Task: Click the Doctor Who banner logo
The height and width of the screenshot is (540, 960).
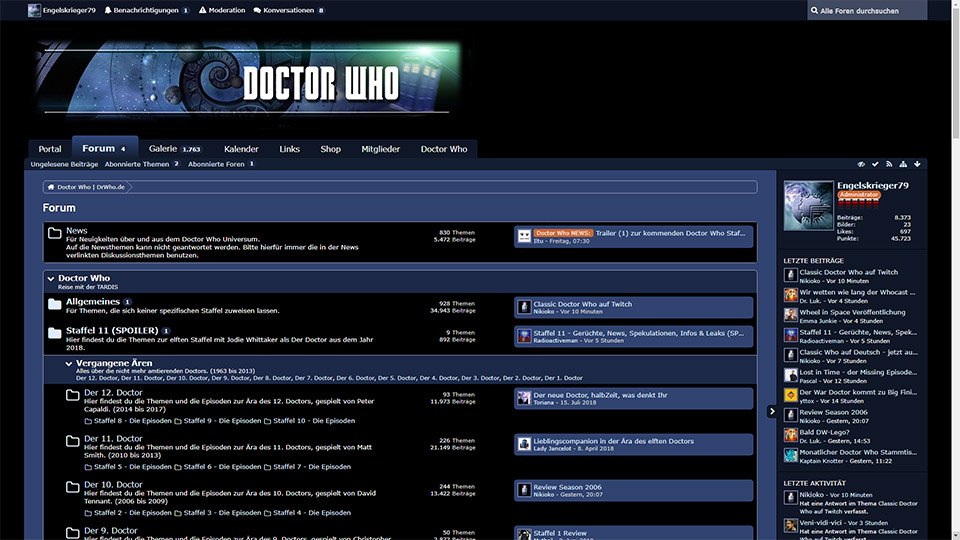Action: coord(248,78)
